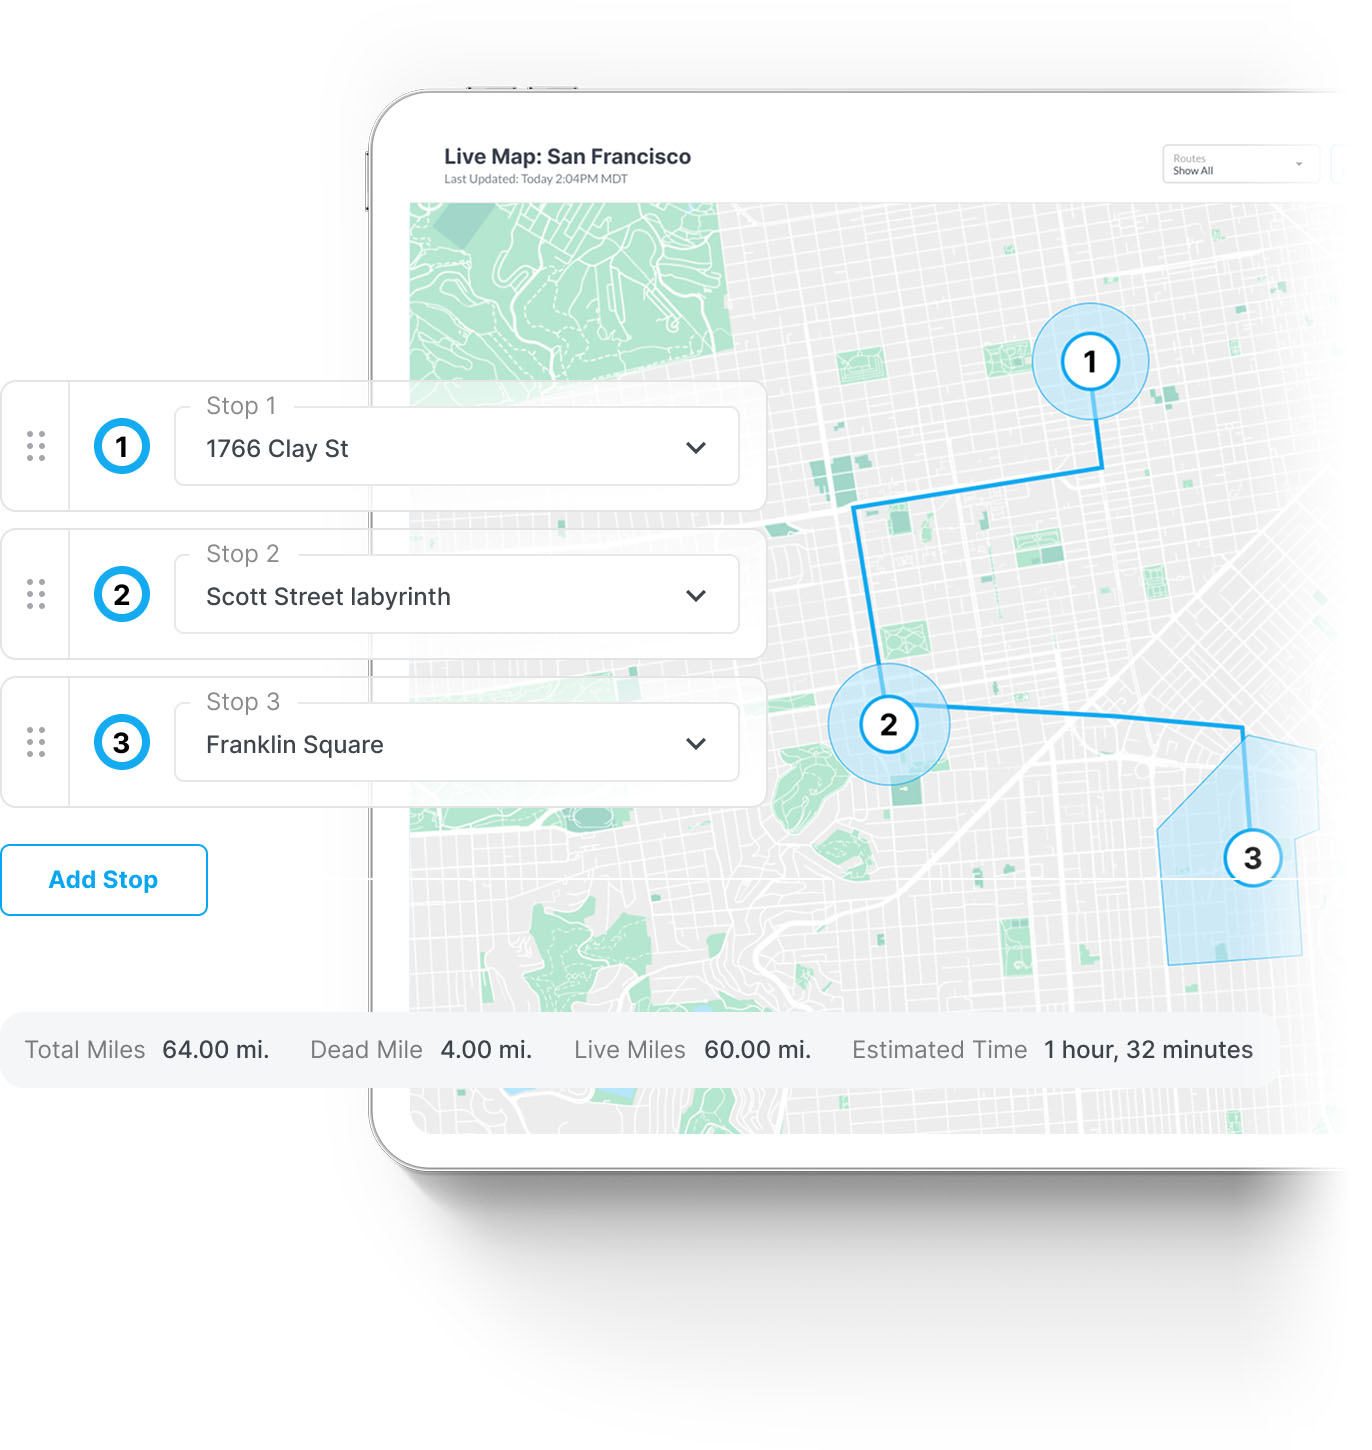Click the number 2 badge beside Scott Street
The image size is (1372, 1450).
point(122,594)
